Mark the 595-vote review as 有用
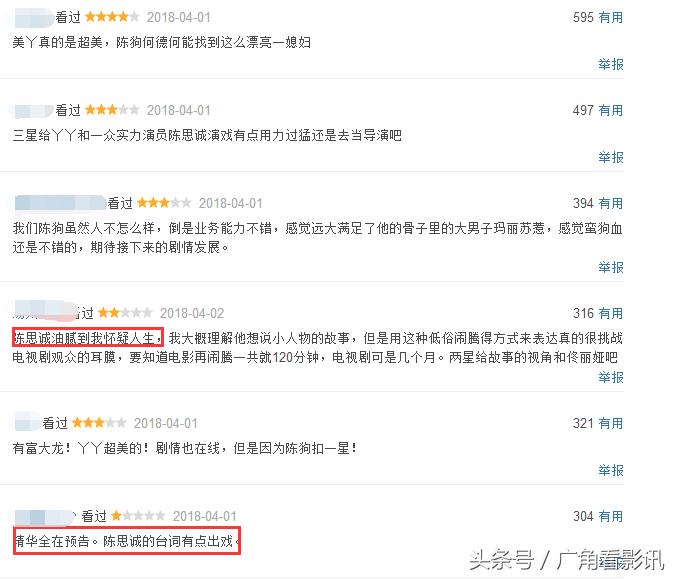Image resolution: width=678 pixels, height=579 pixels. tap(611, 17)
